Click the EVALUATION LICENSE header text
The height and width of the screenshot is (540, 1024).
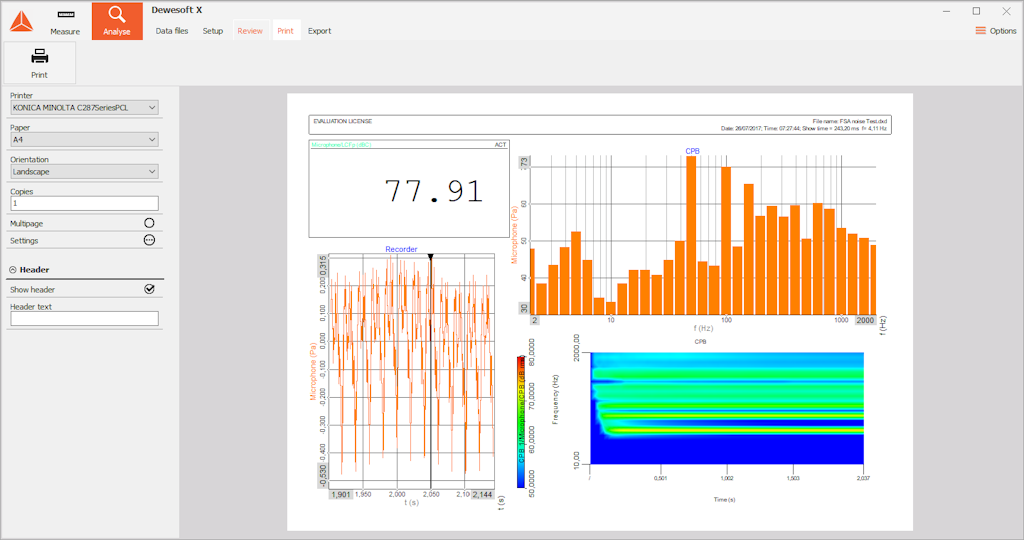343,121
